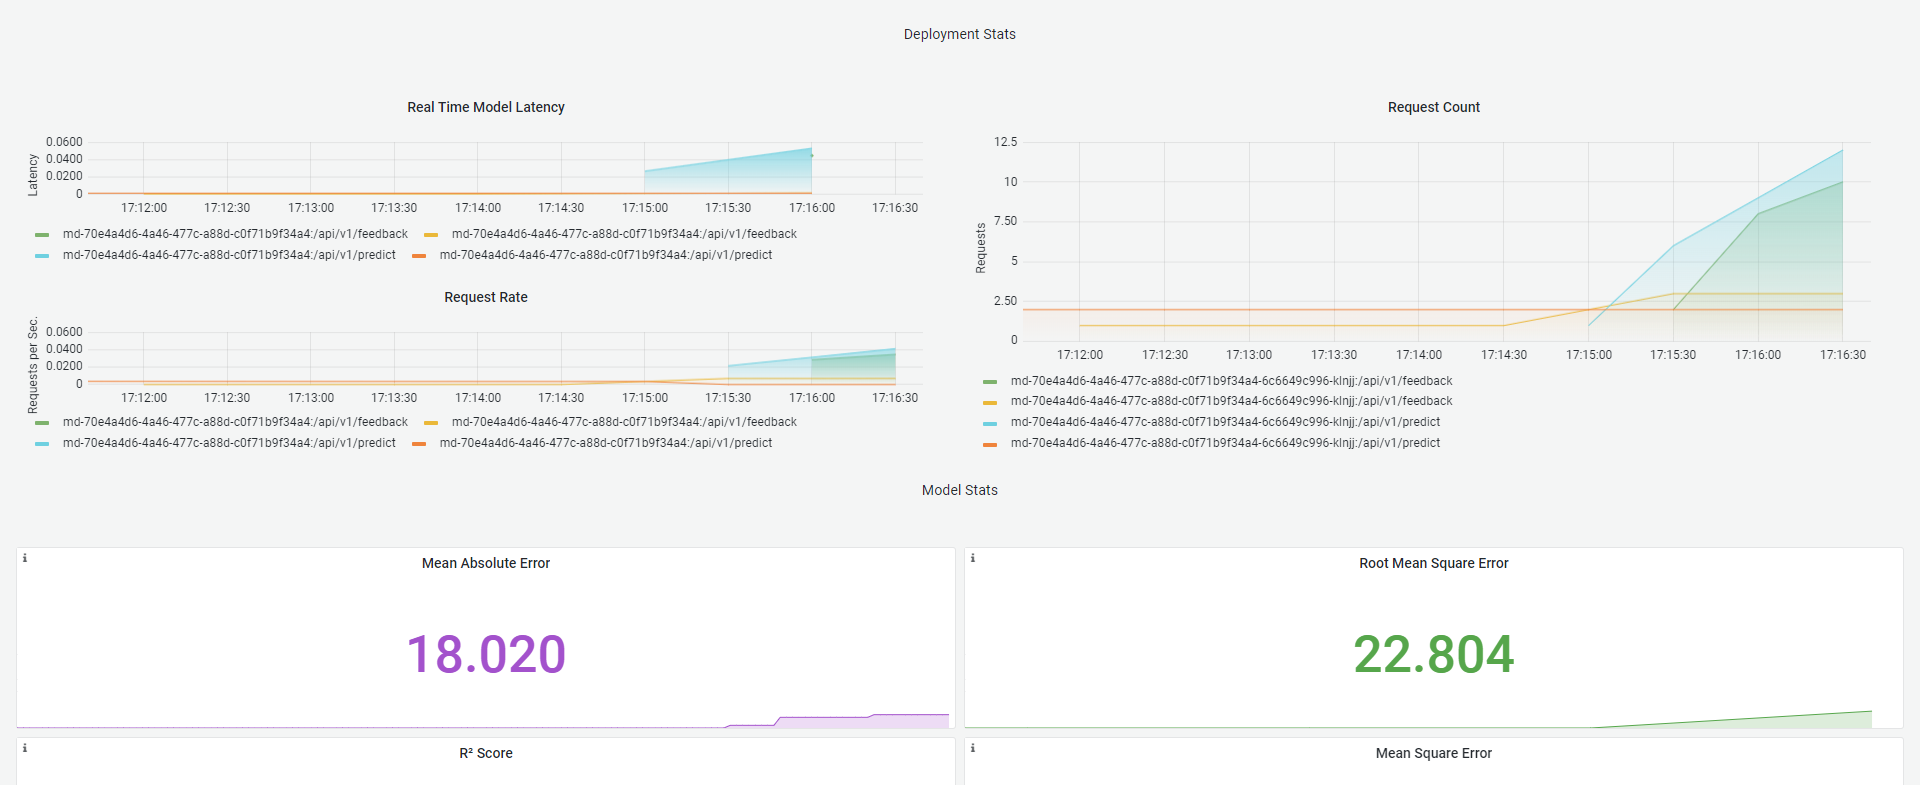Toggle yellow feedback series label in Latency legend
Image resolution: width=1920 pixels, height=785 pixels.
(x=624, y=234)
